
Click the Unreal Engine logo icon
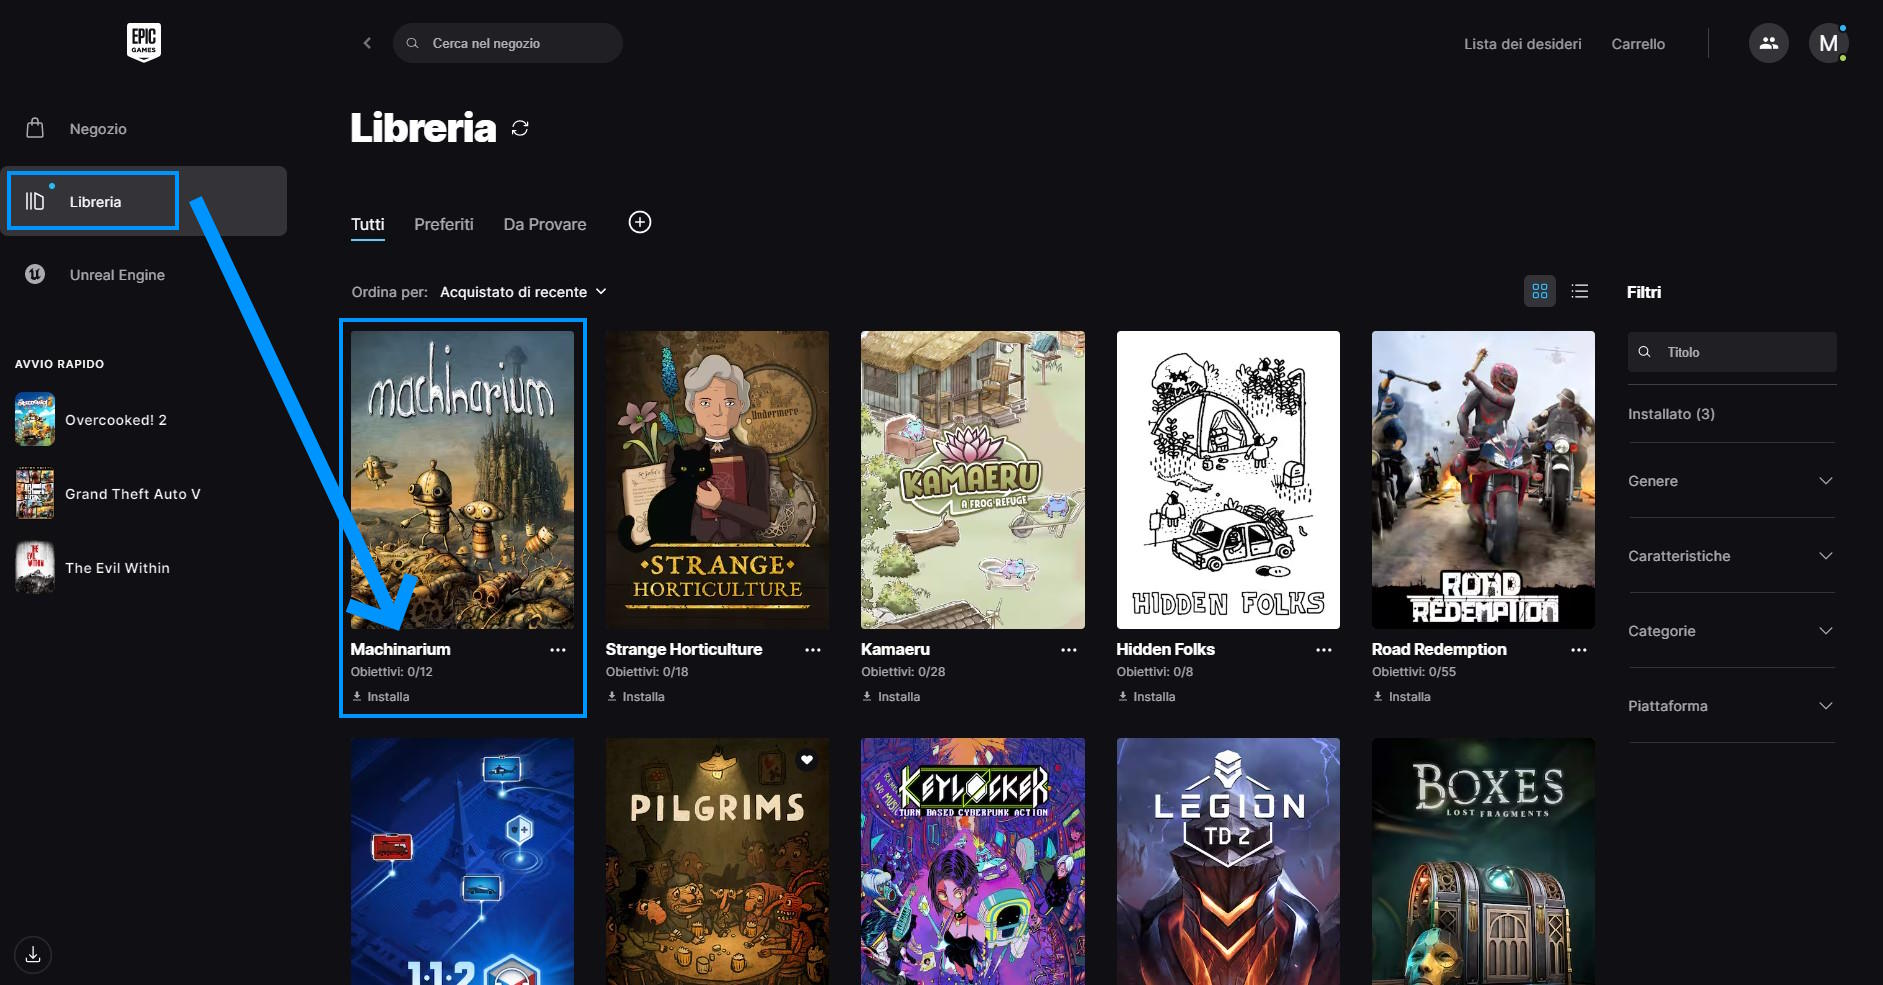(x=35, y=274)
